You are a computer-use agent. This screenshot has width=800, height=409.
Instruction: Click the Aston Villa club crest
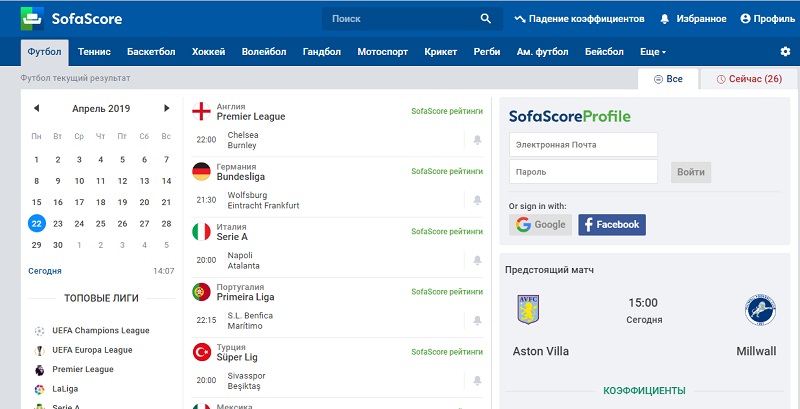pos(527,309)
